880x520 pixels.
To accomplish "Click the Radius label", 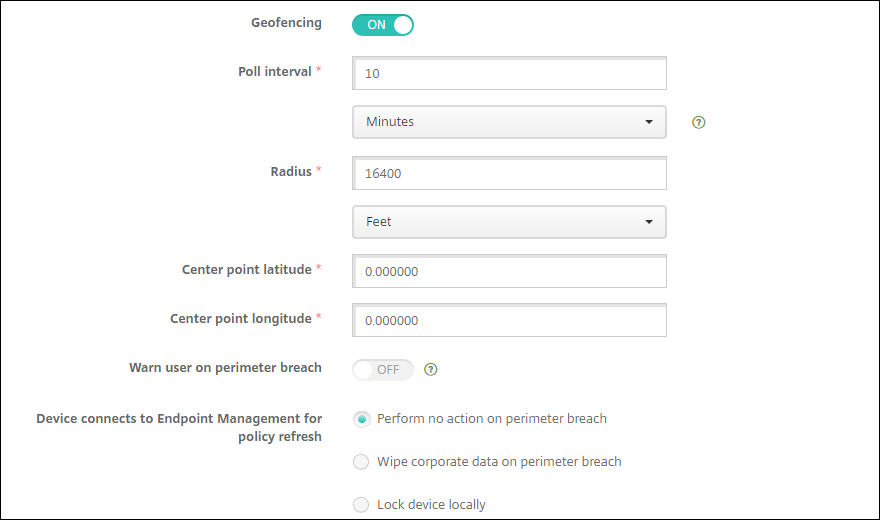I will (x=290, y=171).
